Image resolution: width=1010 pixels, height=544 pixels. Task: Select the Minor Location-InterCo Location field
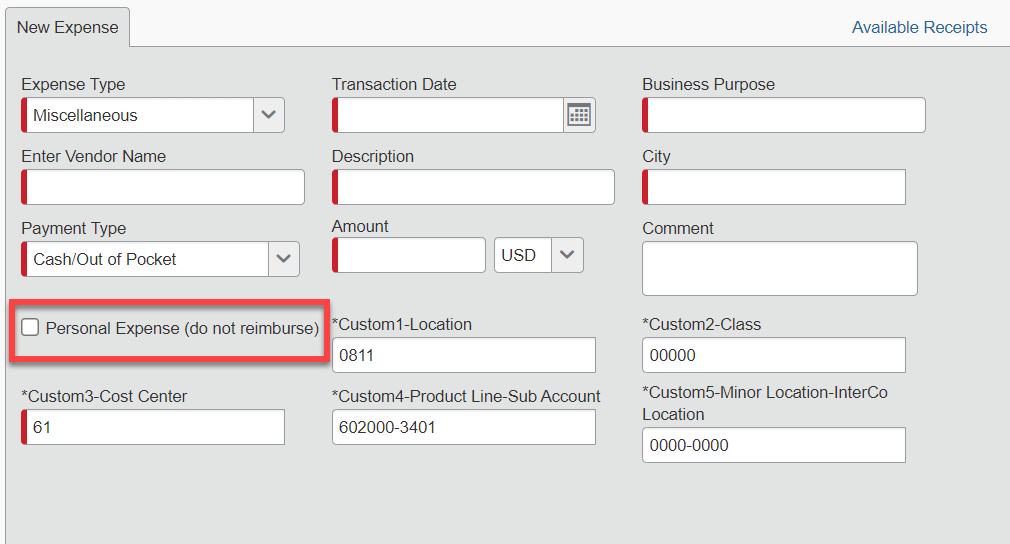(x=773, y=445)
